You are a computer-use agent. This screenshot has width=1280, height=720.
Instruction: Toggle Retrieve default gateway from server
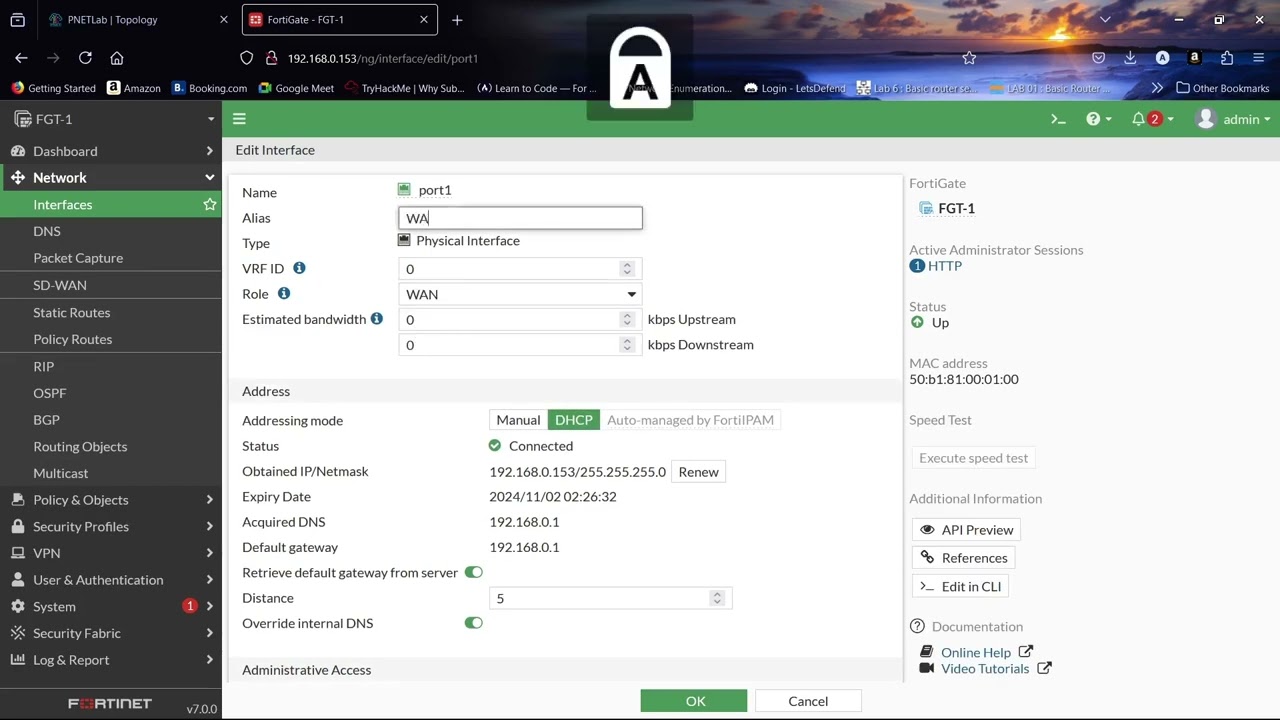pos(474,572)
